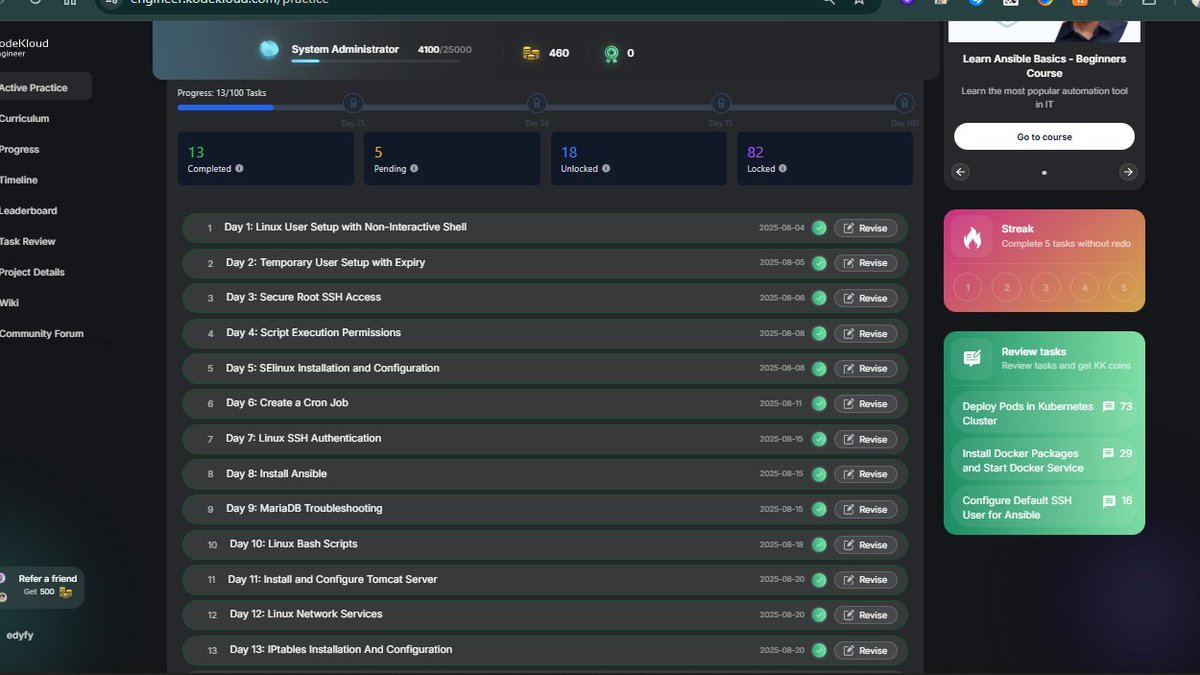Screen dimensions: 1200x675
Task: Click Revise for Day 12 Linux Network Services
Action: [x=865, y=615]
